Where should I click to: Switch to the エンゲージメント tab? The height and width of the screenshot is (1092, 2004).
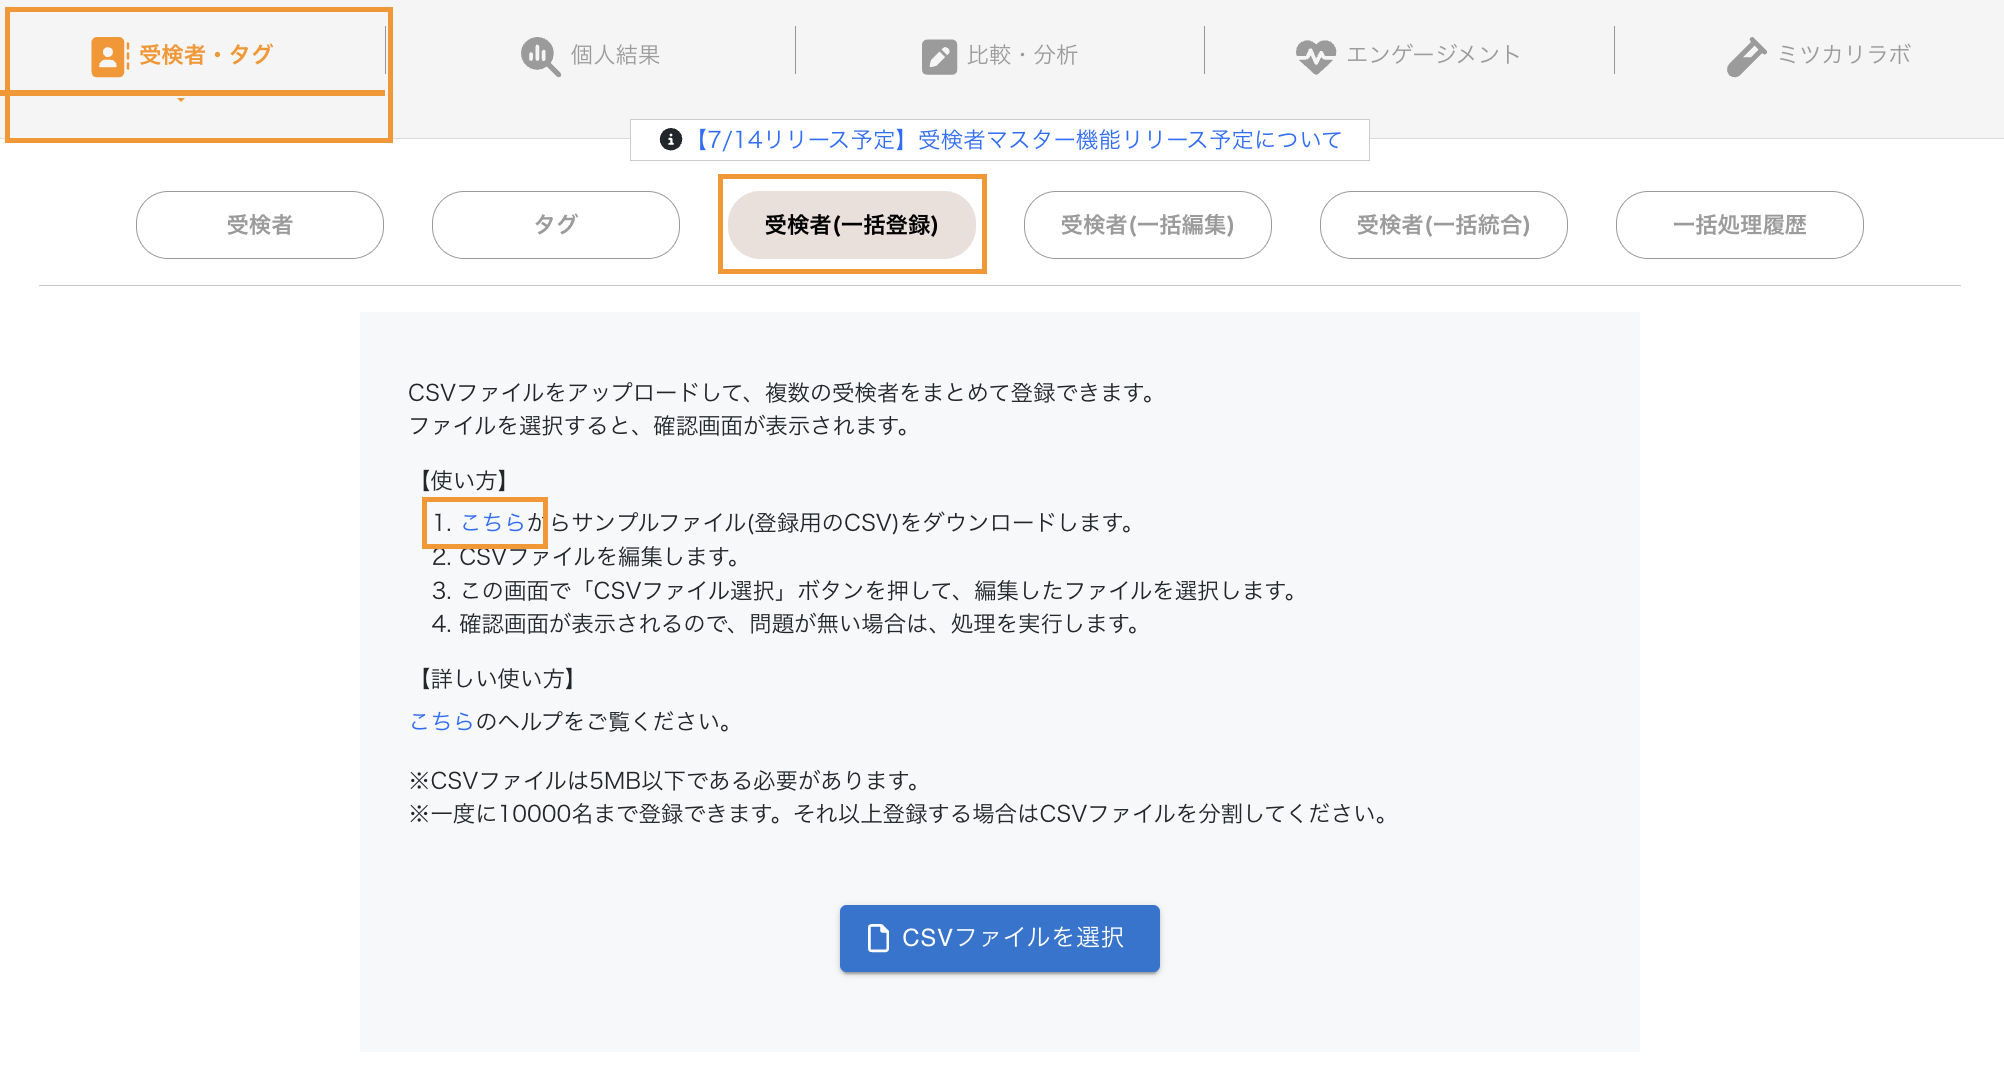(x=1432, y=56)
